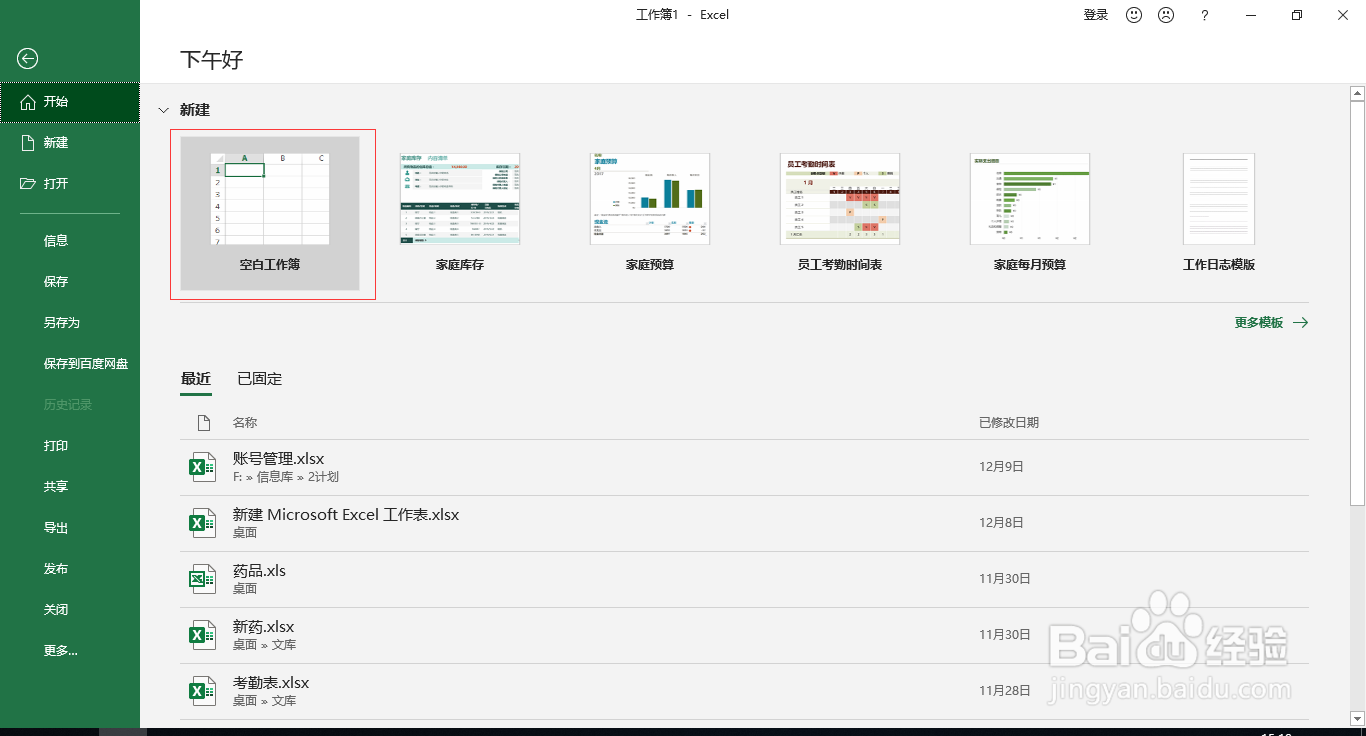Open 账号管理.xlsx from recent files
This screenshot has width=1366, height=736.
click(x=744, y=468)
